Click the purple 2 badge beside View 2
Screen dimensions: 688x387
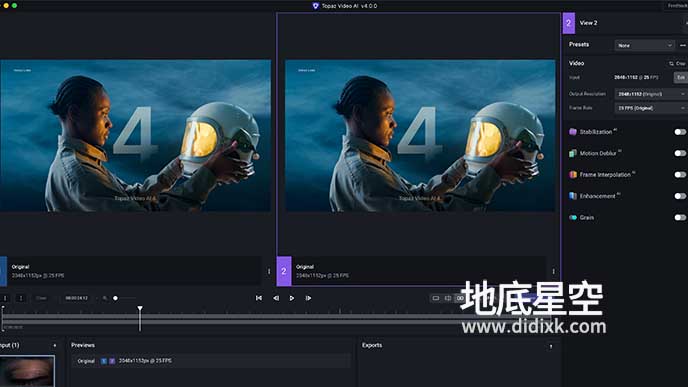tap(569, 23)
